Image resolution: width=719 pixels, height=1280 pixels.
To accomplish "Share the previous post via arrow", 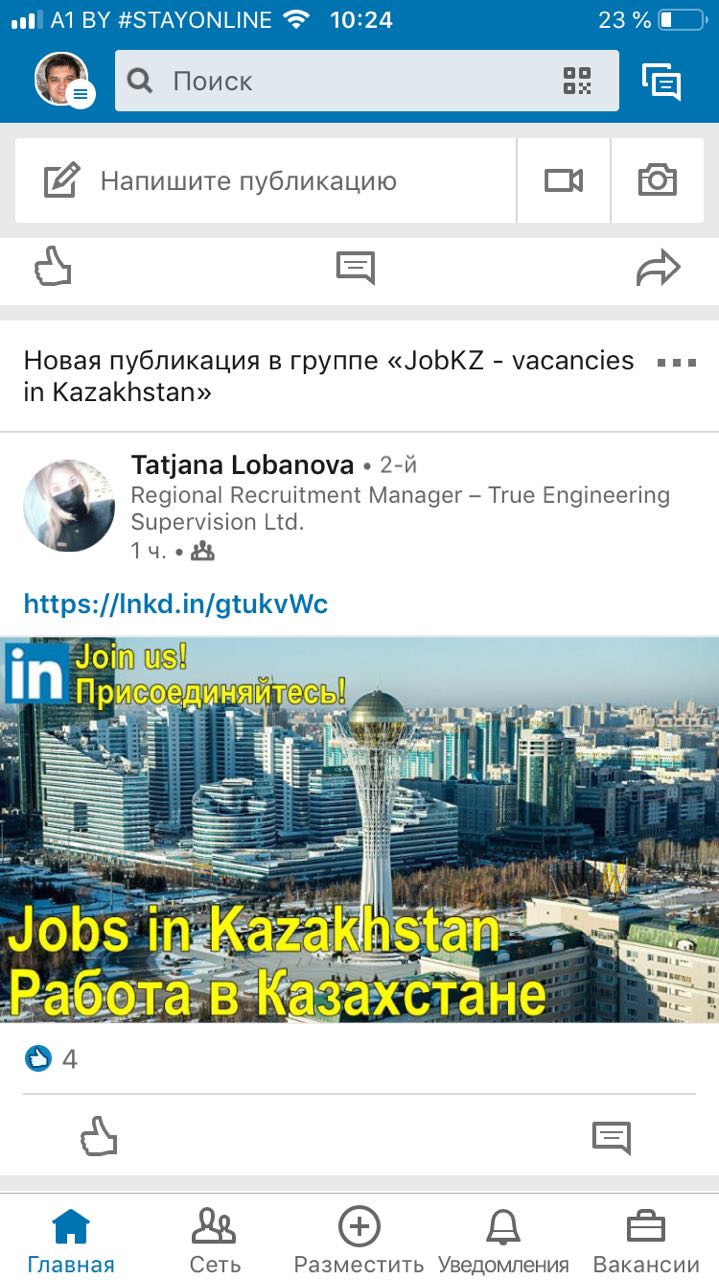I will 658,268.
